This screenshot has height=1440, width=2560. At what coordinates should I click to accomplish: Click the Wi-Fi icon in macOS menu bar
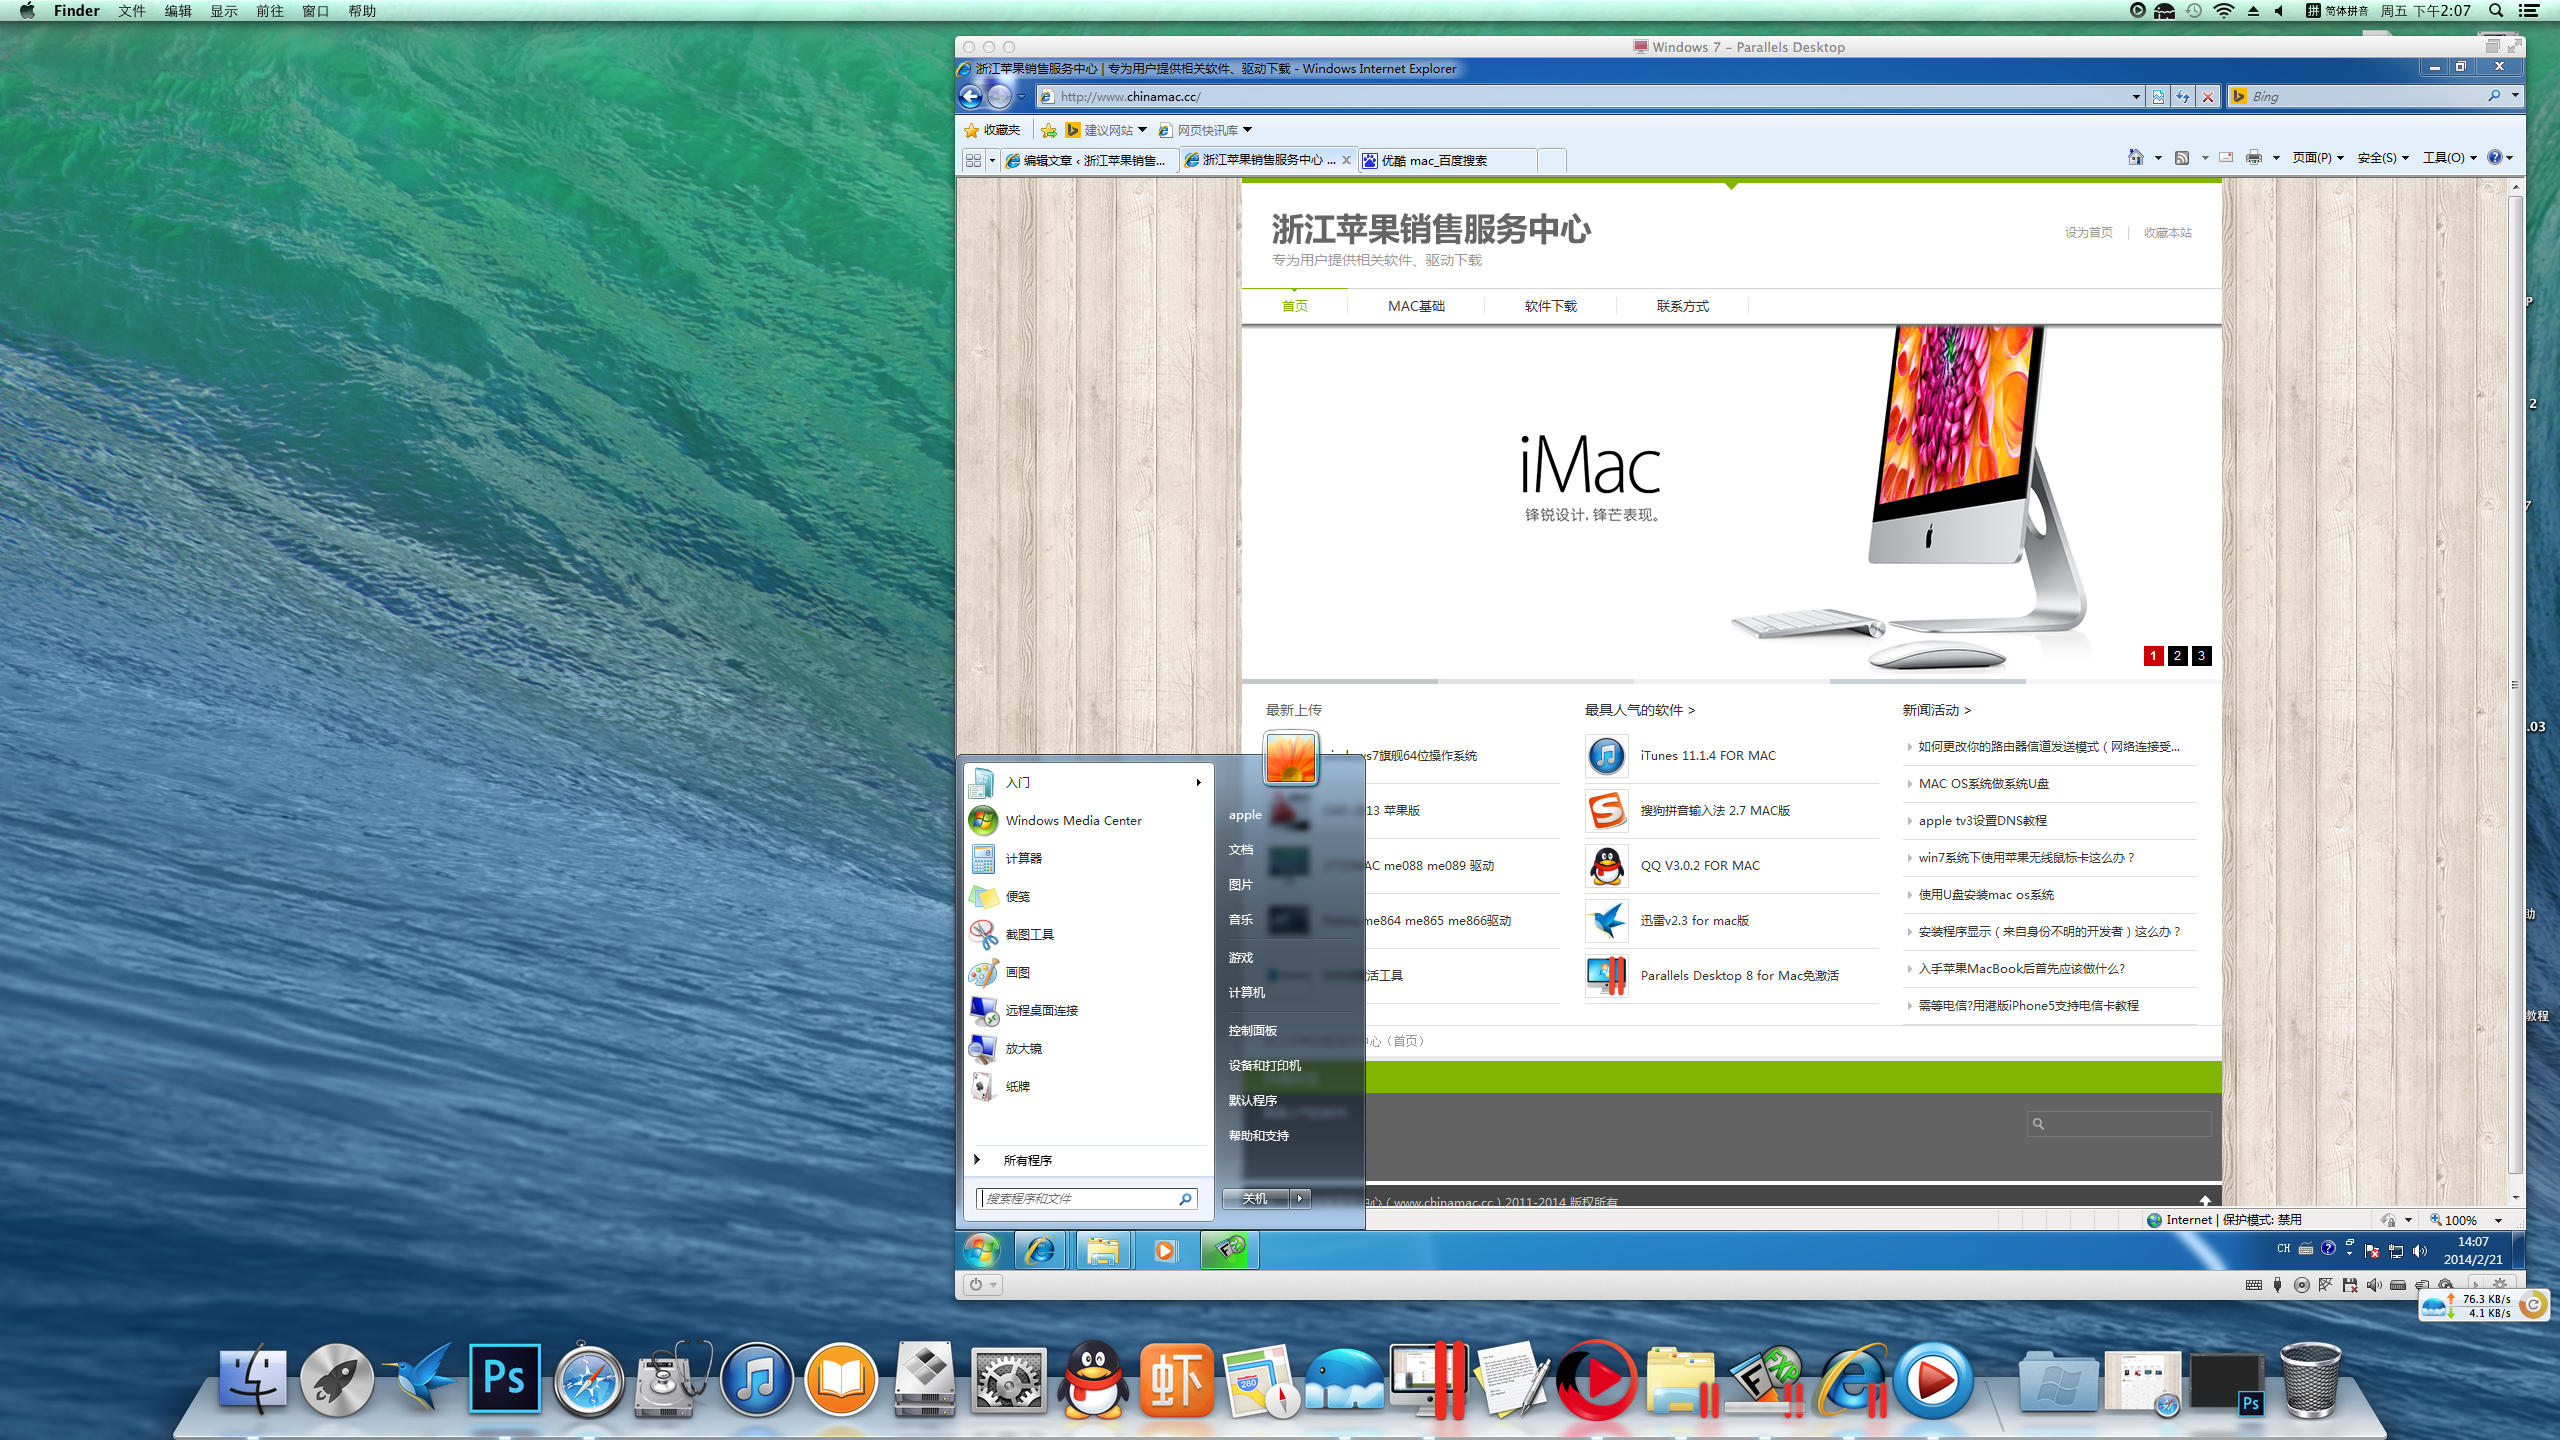pos(2224,11)
